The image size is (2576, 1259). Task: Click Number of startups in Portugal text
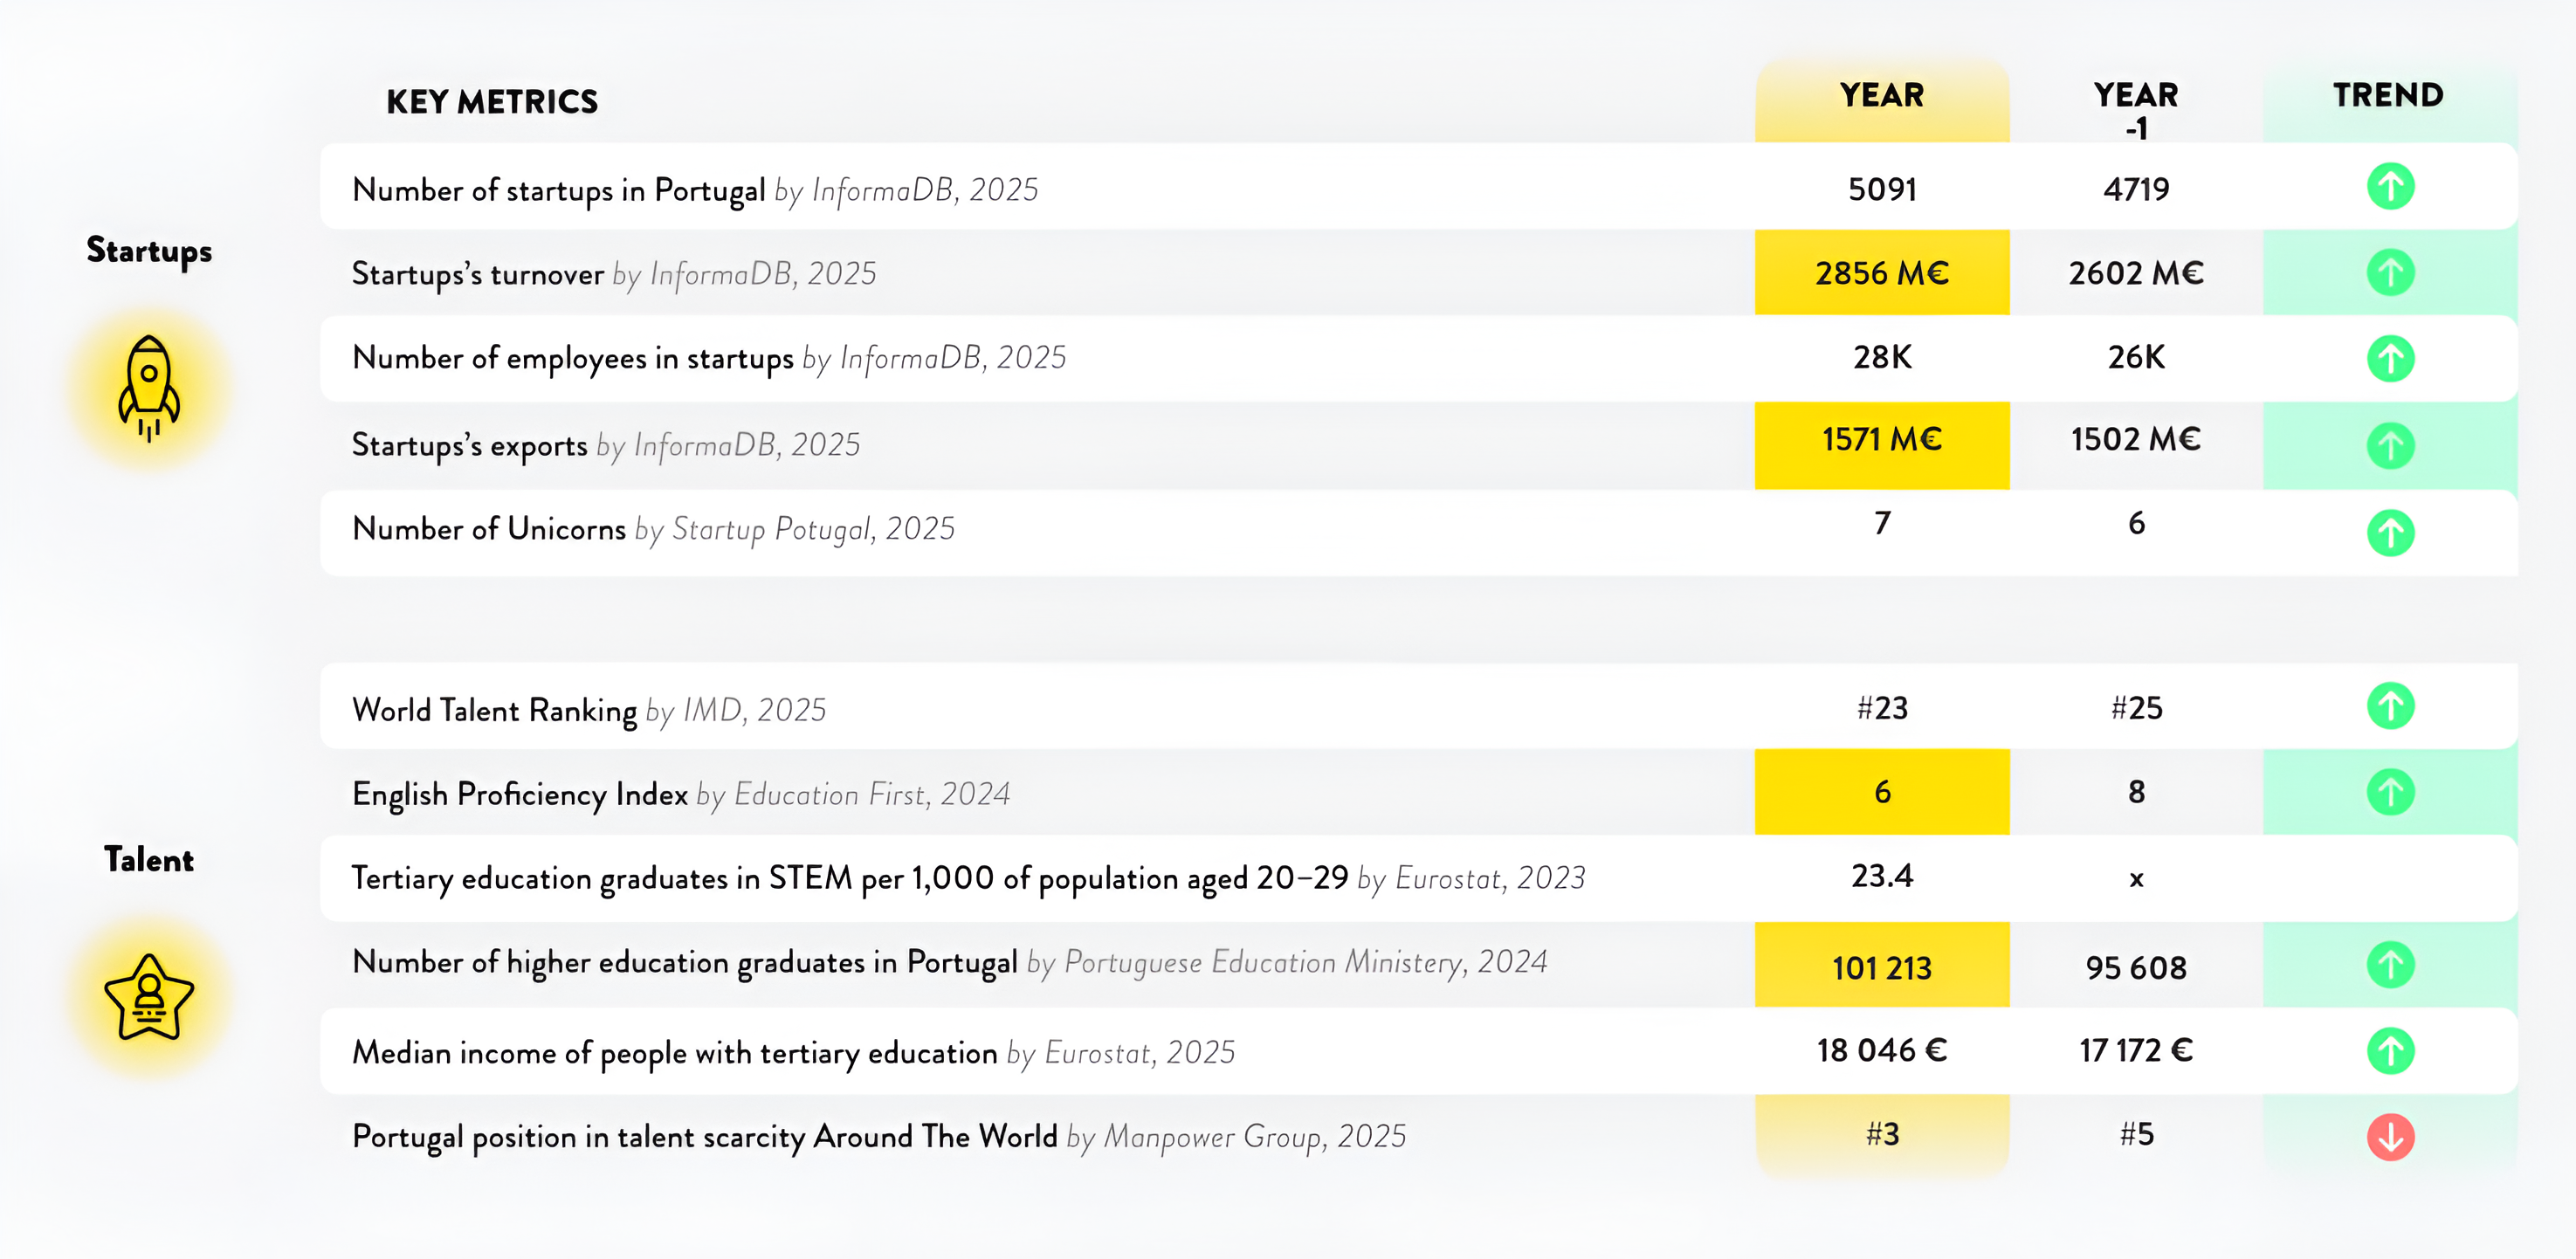pyautogui.click(x=558, y=190)
